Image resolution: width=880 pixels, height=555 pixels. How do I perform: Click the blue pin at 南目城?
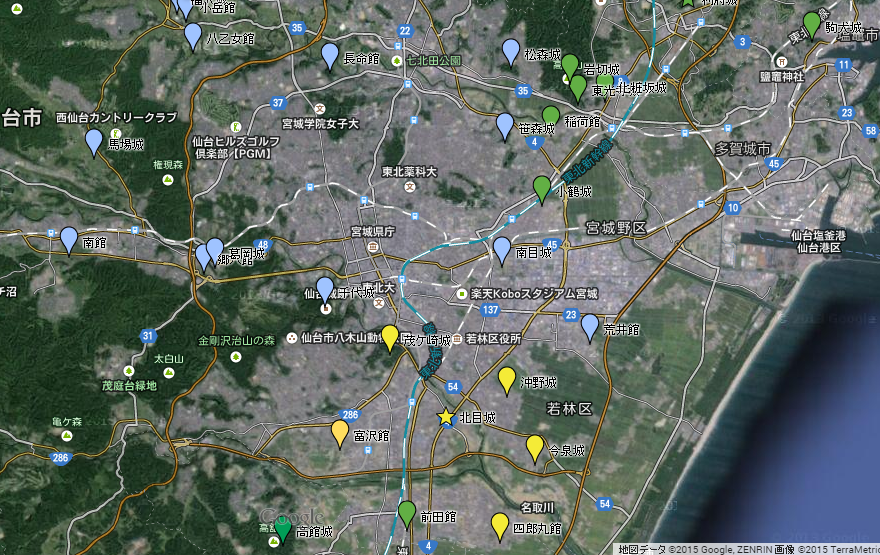coord(502,250)
